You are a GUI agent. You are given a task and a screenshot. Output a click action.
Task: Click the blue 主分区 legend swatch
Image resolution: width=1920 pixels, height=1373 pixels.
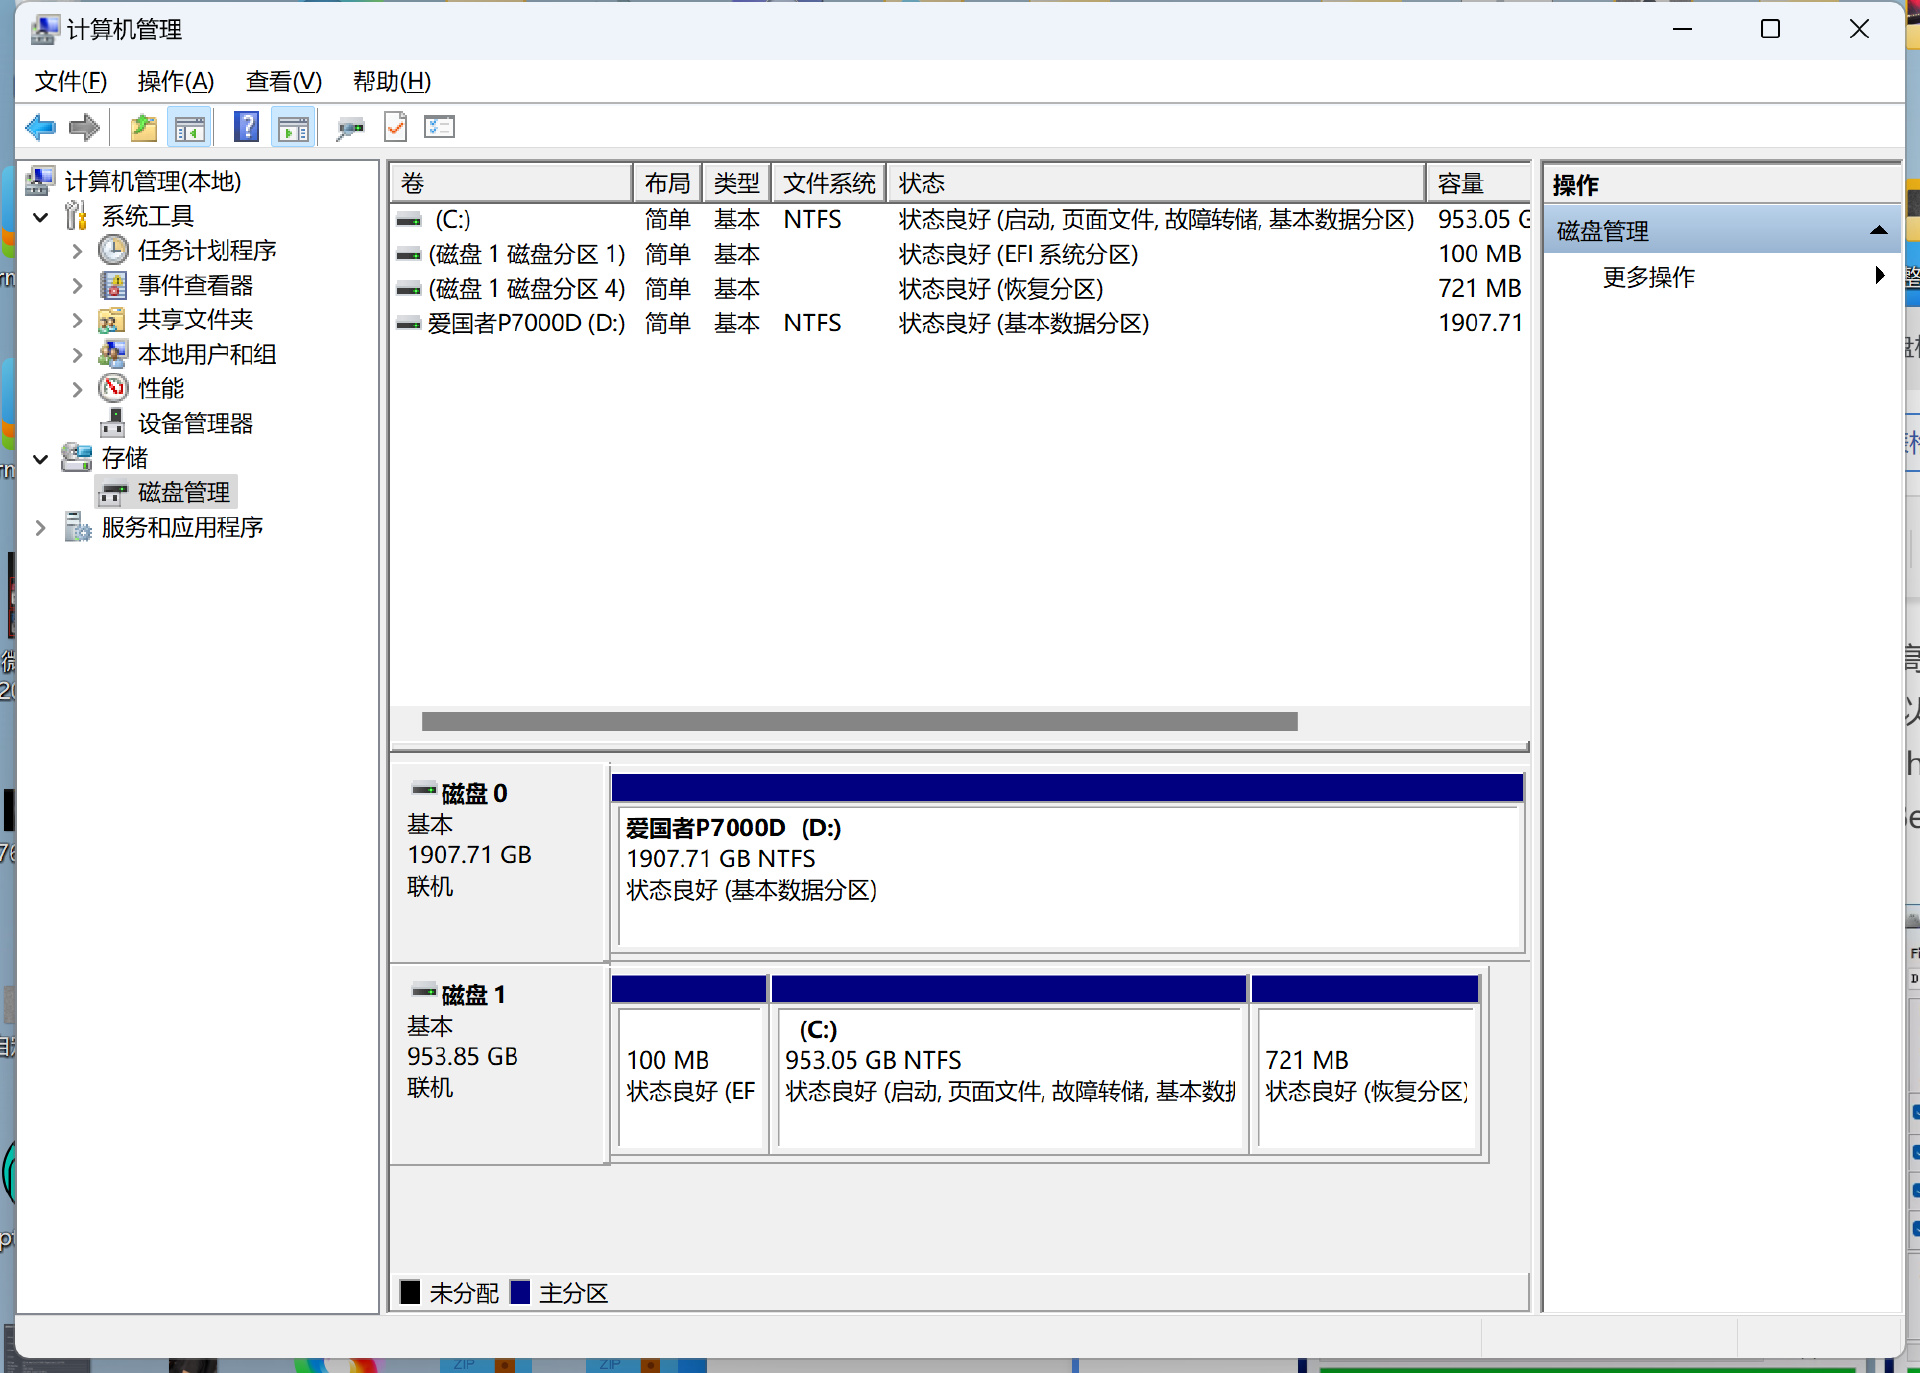click(520, 1292)
